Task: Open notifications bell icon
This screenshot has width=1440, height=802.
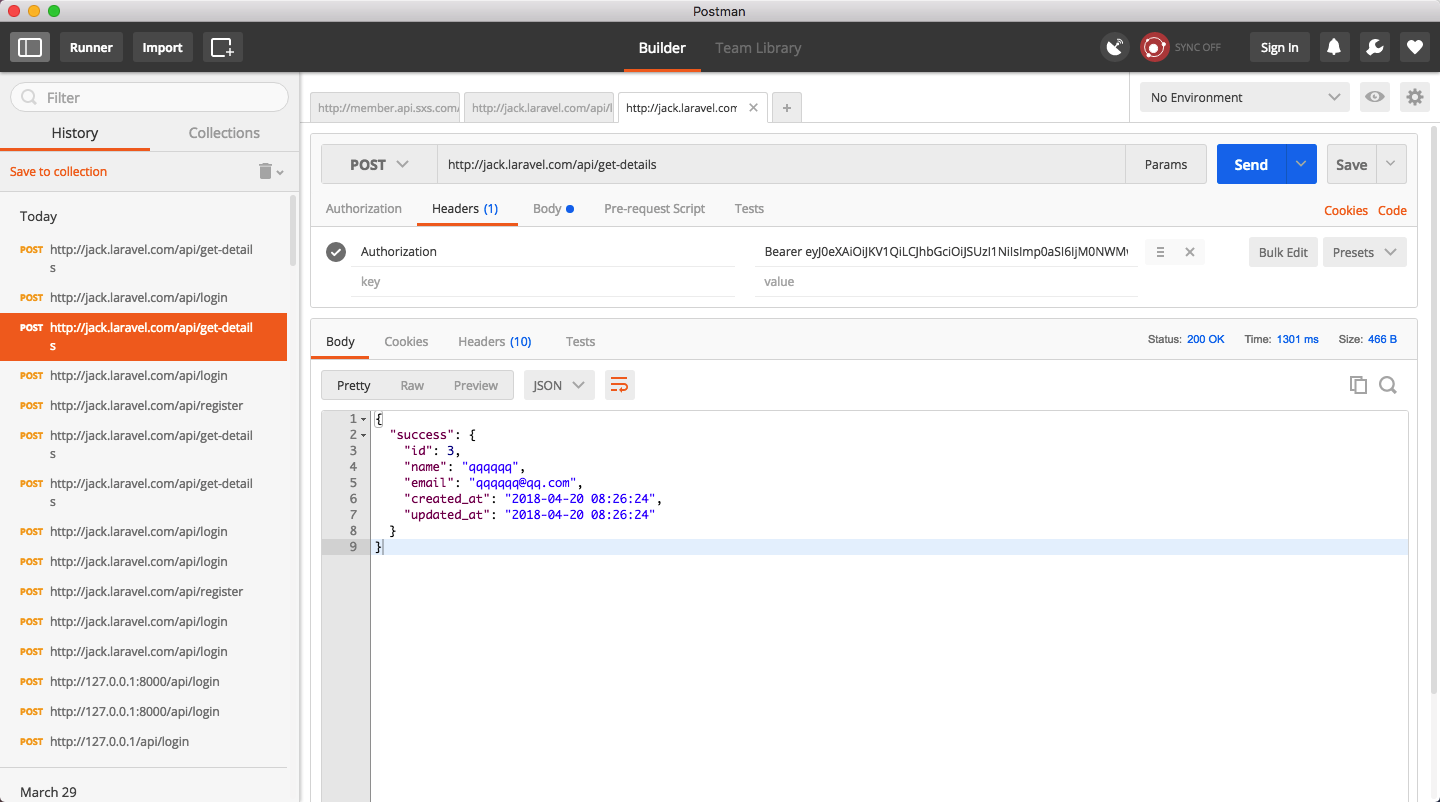Action: coord(1333,47)
